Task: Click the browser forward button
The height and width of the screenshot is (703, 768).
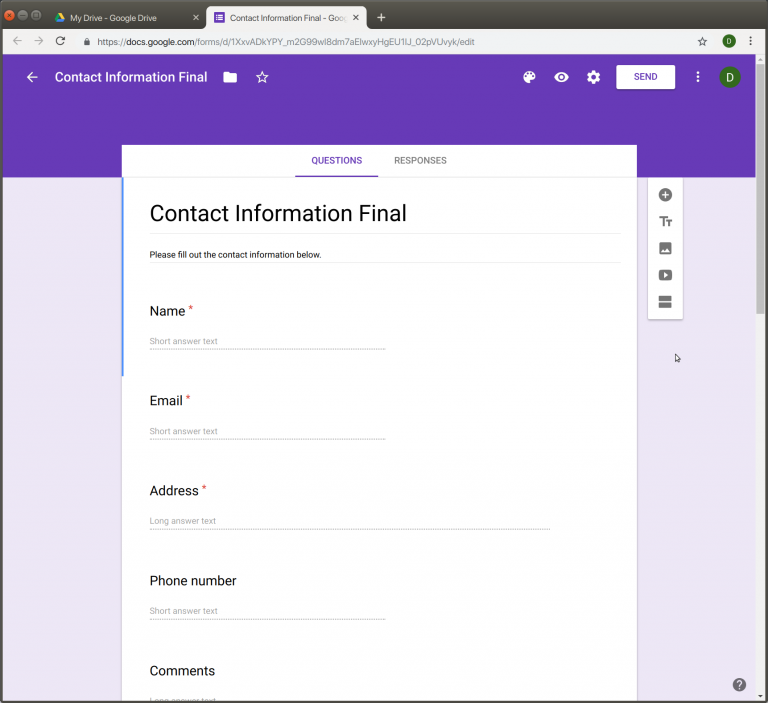Action: coord(39,41)
